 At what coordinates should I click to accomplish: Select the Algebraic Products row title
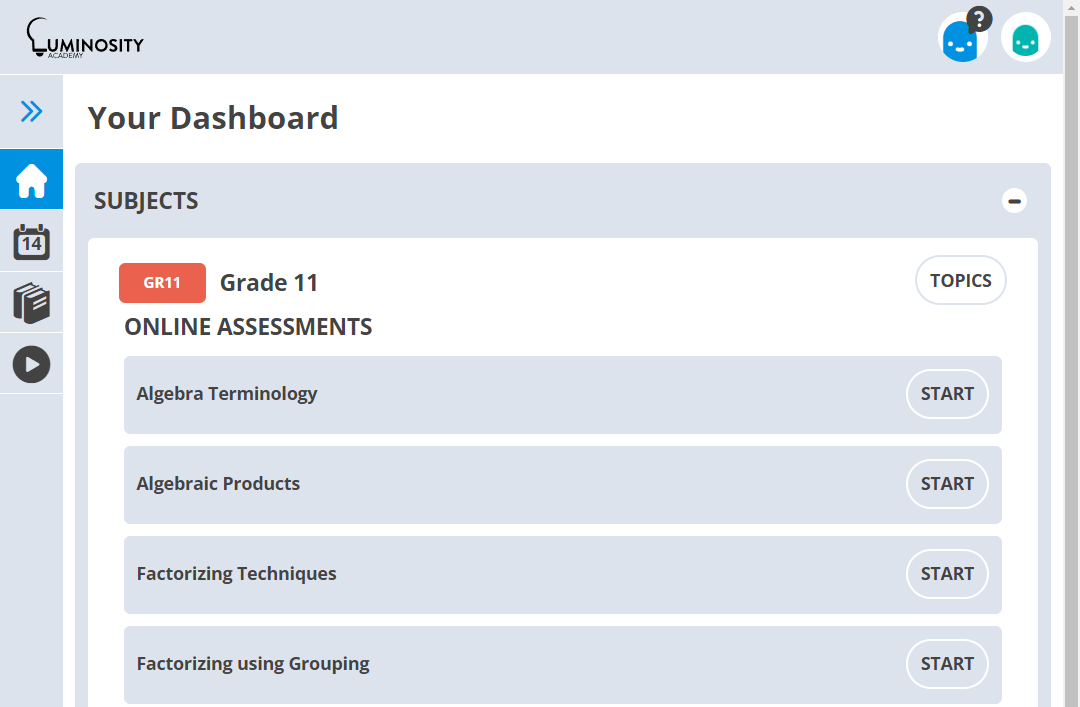pyautogui.click(x=218, y=484)
